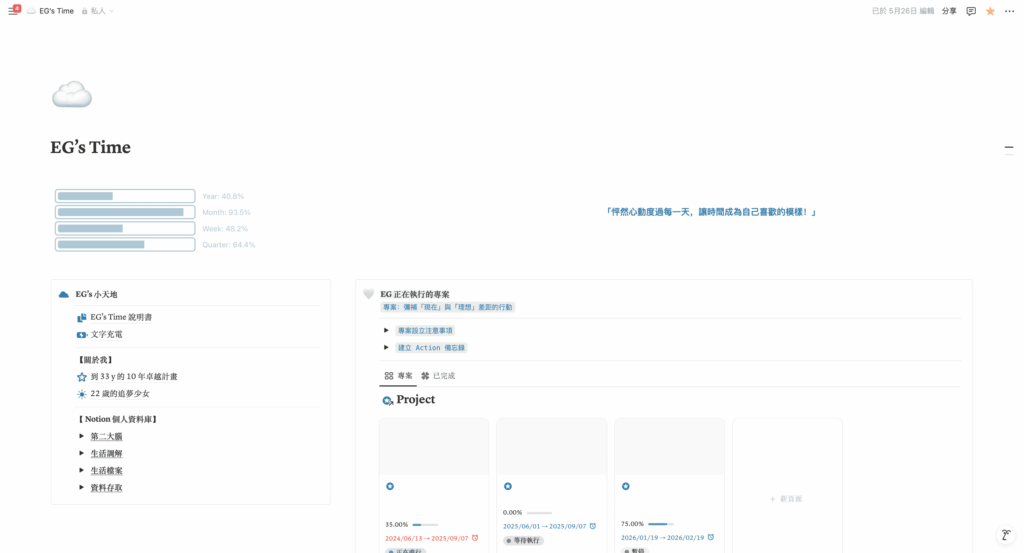1024x553 pixels.
Task: Expand the 專案設立注意事項 toggle
Action: (387, 330)
